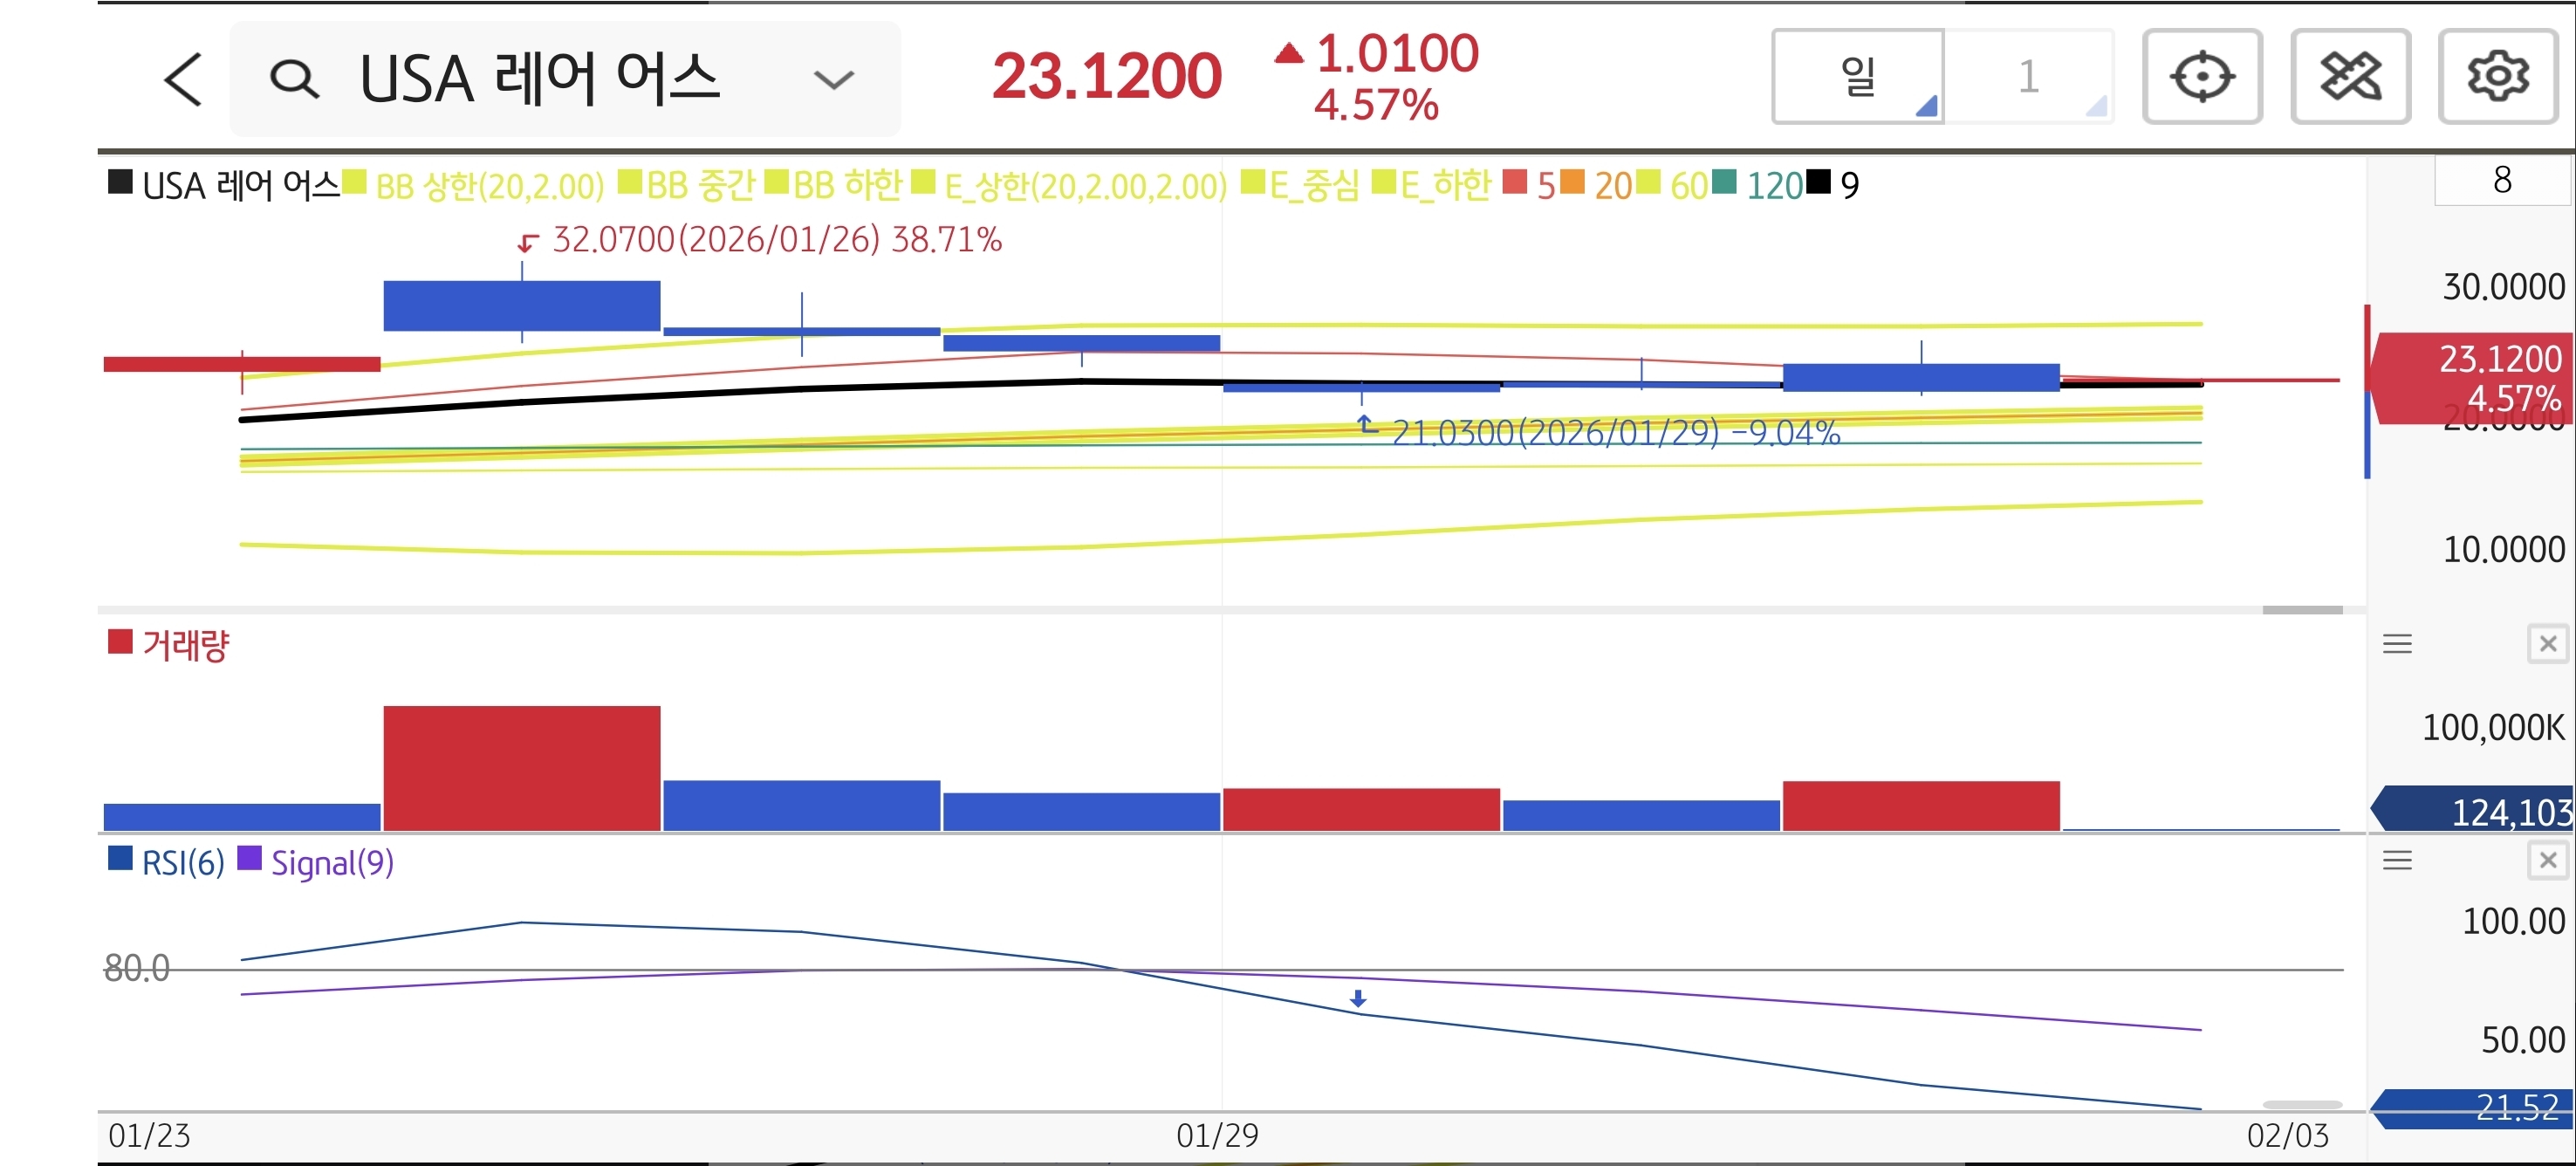Screen dimensions: 2576x1166
Task: Open the 일 period dropdown
Action: point(1858,77)
